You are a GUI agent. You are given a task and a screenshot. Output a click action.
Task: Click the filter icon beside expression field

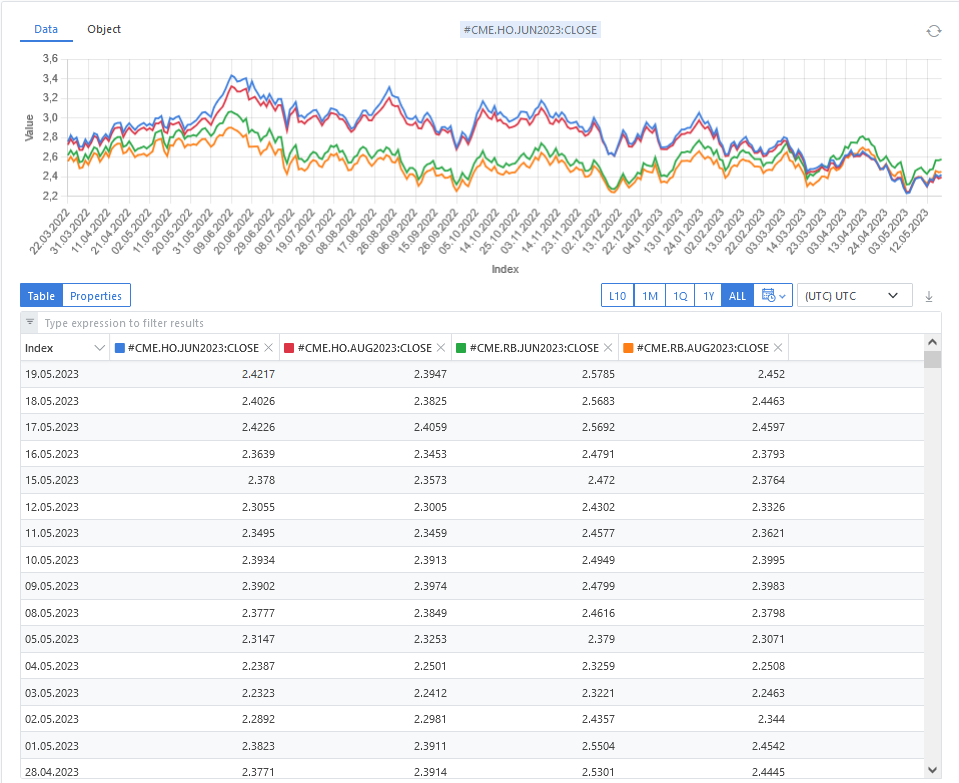point(30,323)
